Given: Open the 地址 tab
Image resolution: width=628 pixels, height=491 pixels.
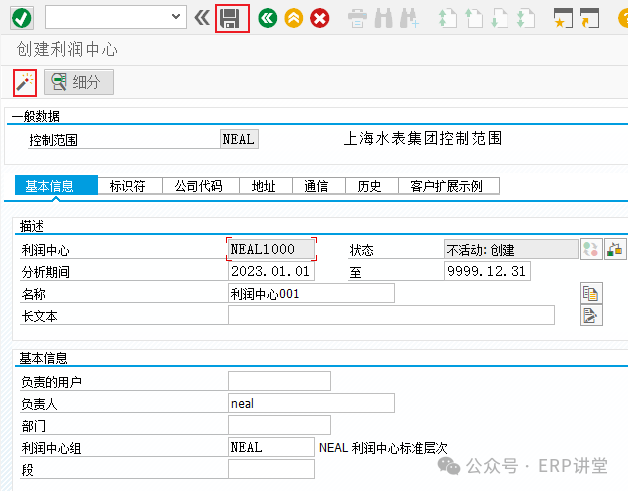Looking at the screenshot, I should click(x=264, y=186).
